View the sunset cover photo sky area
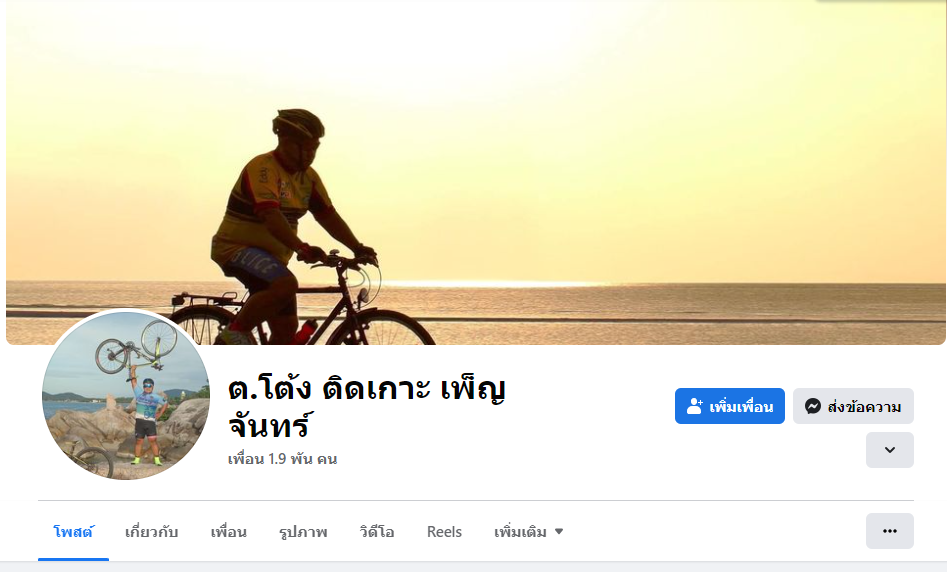The width and height of the screenshot is (947, 572). 604,121
